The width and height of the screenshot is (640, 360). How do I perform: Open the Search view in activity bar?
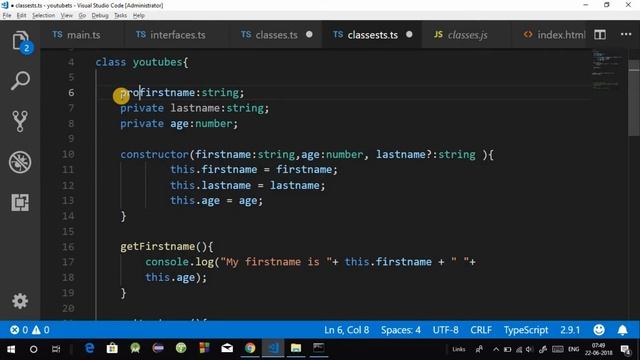coord(20,80)
